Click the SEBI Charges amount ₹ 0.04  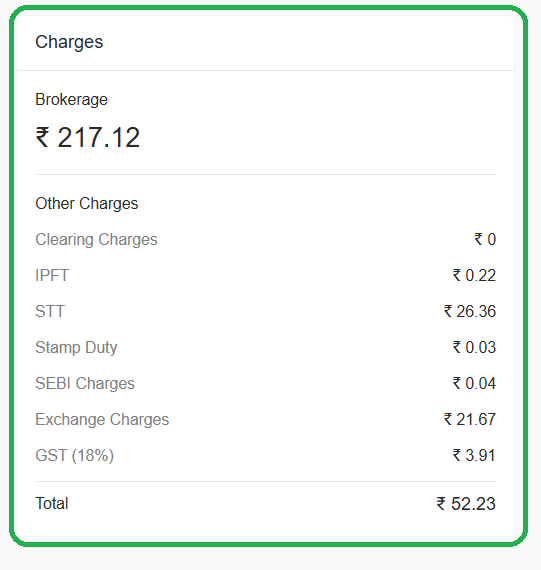point(474,383)
